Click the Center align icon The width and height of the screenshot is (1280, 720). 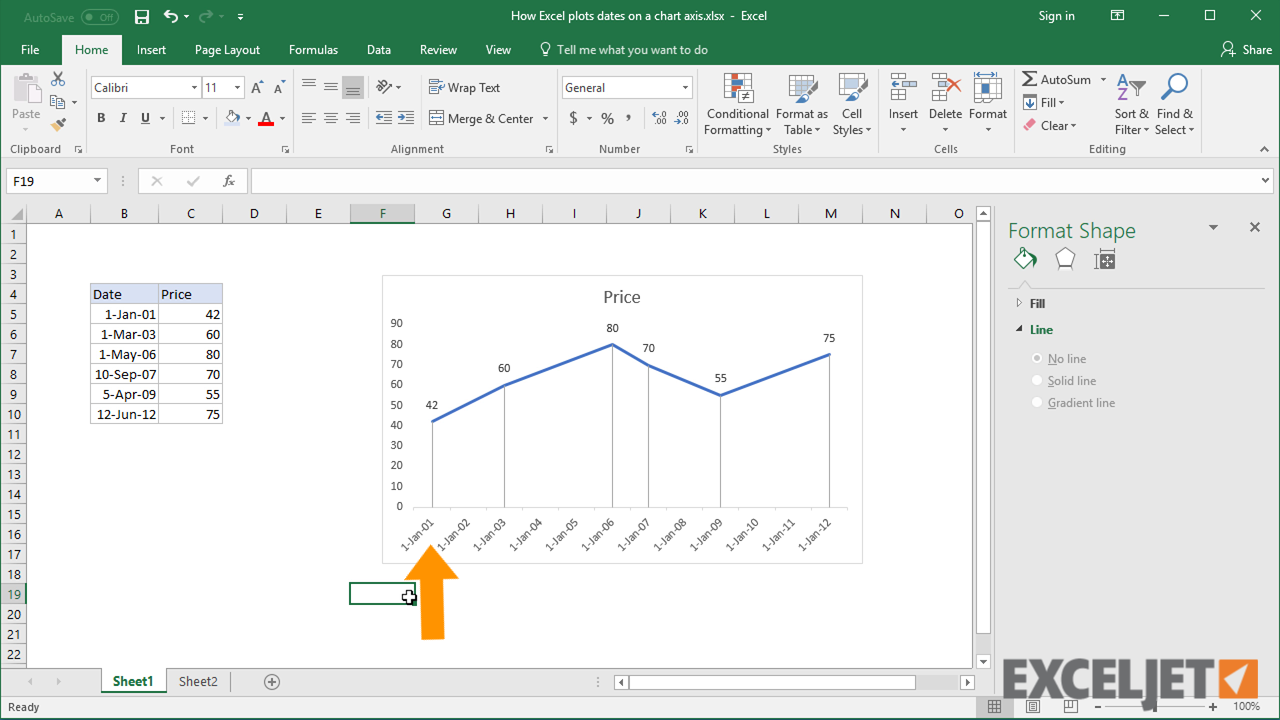[330, 118]
